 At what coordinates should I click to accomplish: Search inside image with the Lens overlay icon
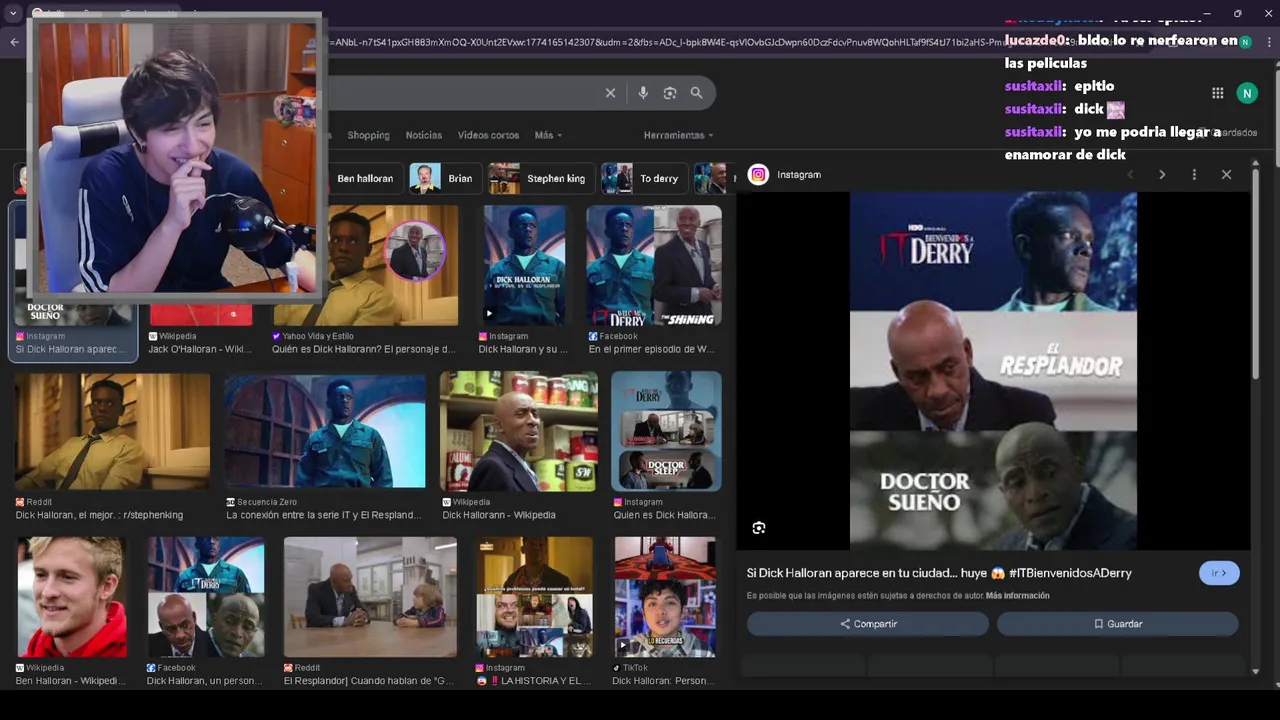759,528
